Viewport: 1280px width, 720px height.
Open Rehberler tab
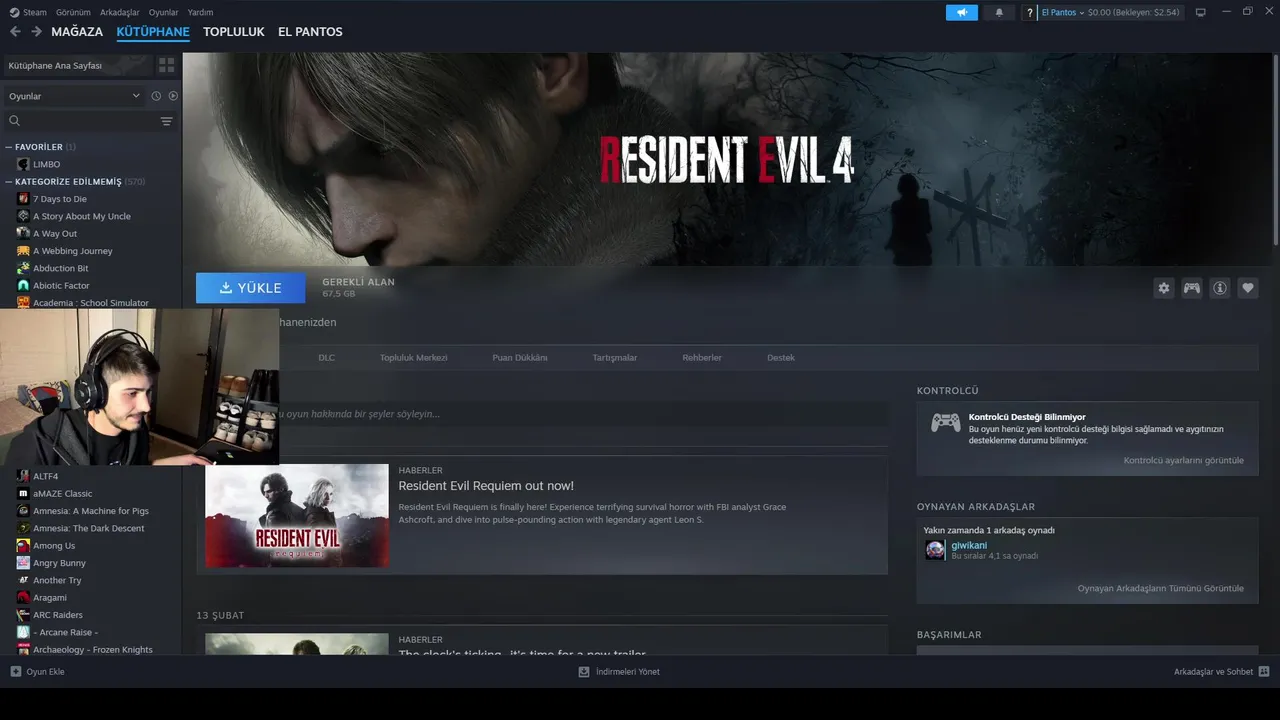coord(702,358)
